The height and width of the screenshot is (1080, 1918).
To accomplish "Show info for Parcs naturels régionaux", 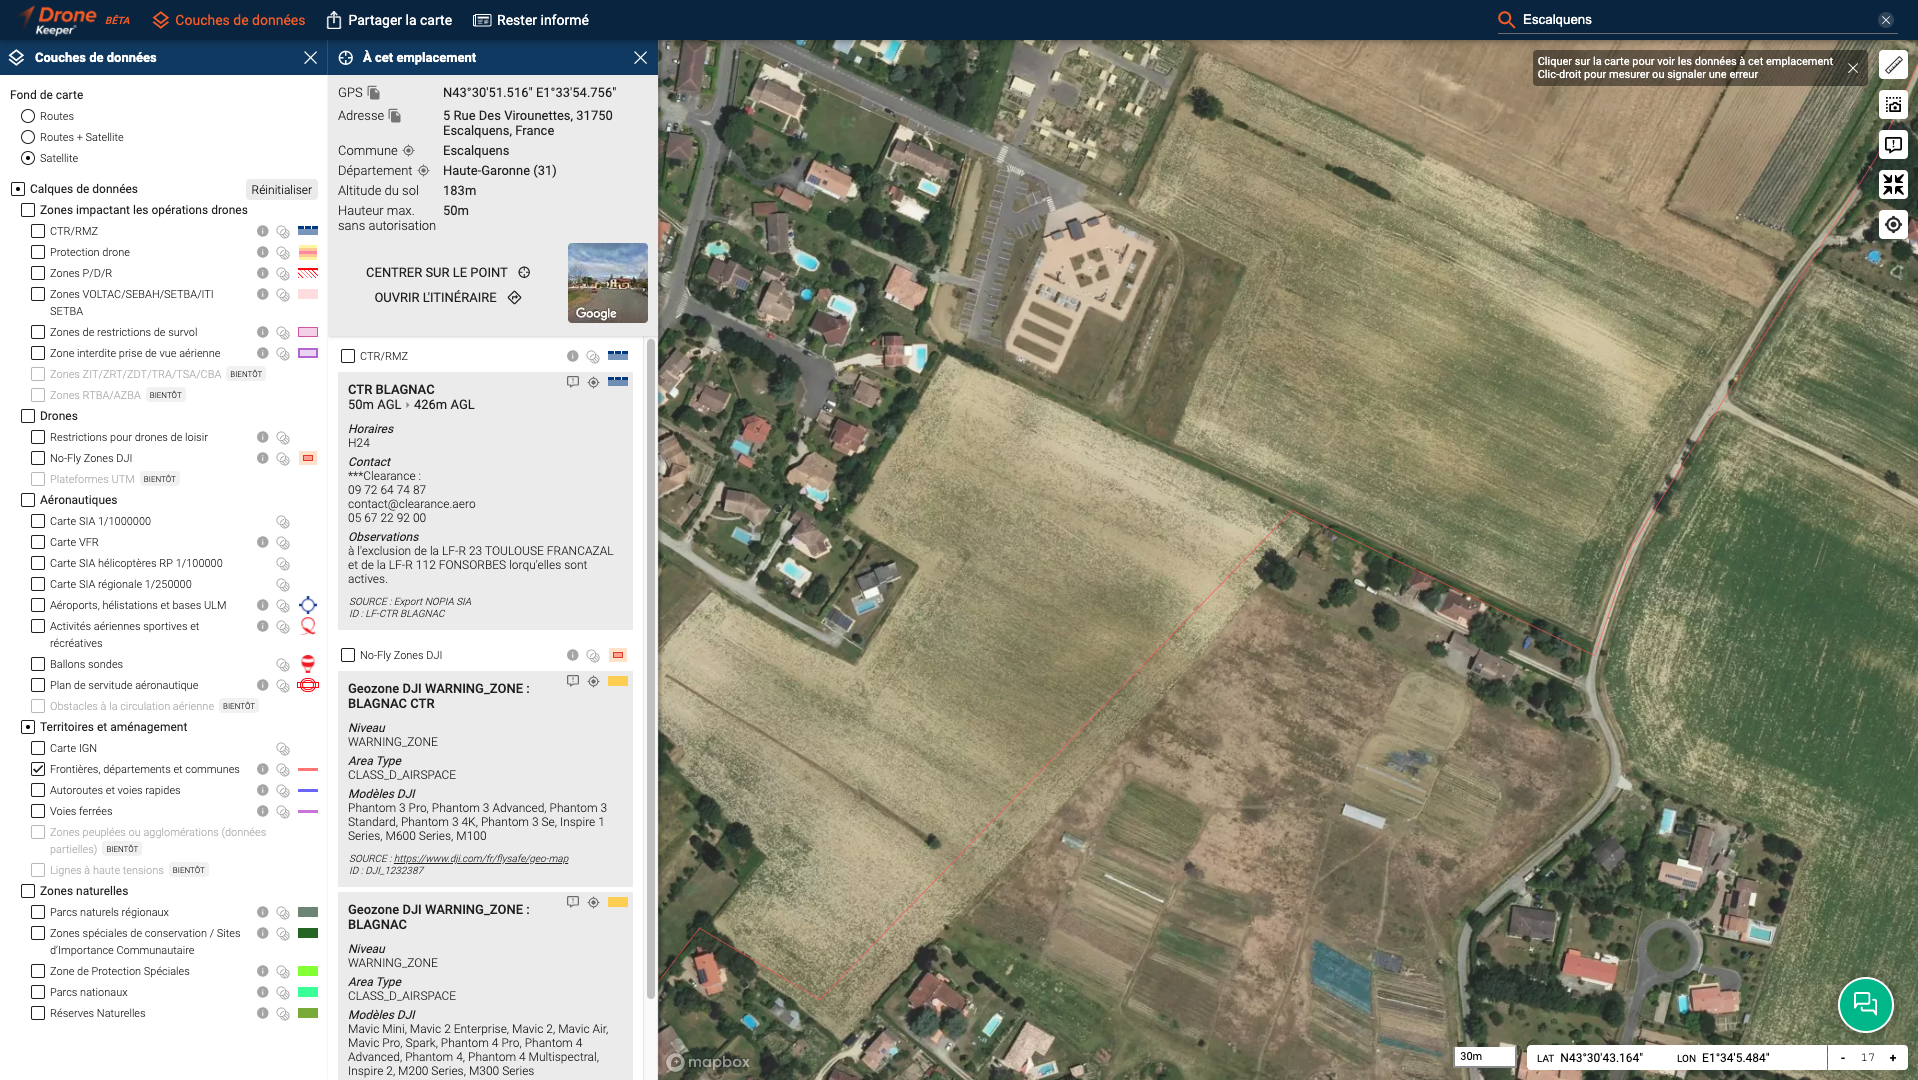I will click(262, 912).
